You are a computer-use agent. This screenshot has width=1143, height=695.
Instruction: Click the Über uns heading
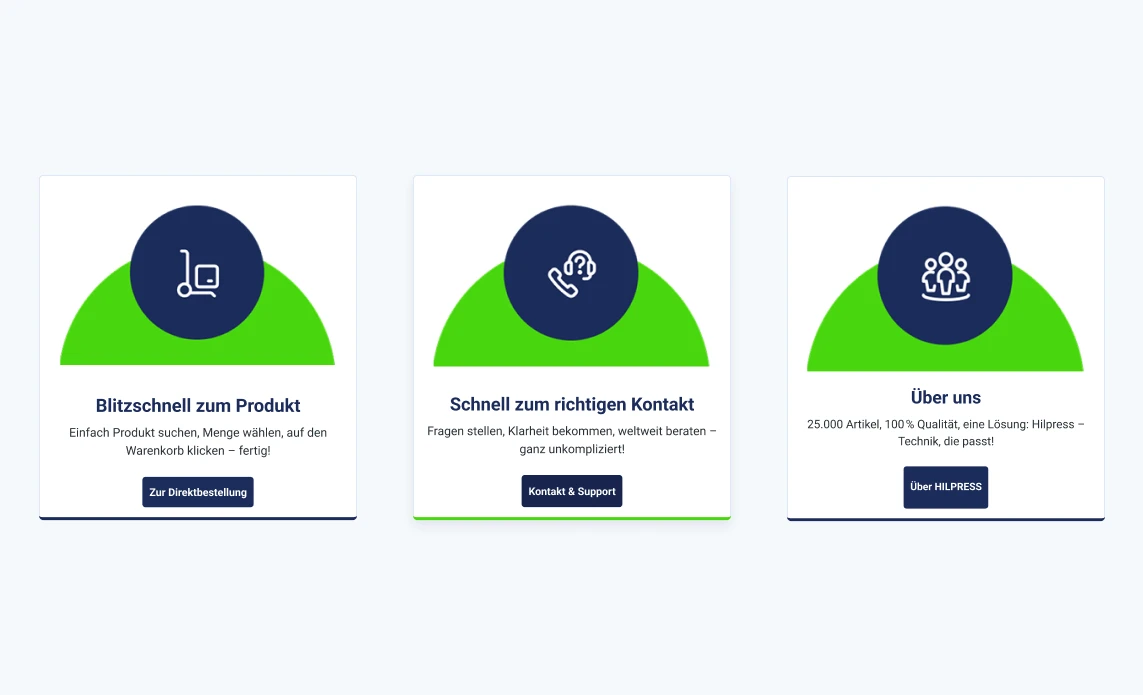pos(945,397)
